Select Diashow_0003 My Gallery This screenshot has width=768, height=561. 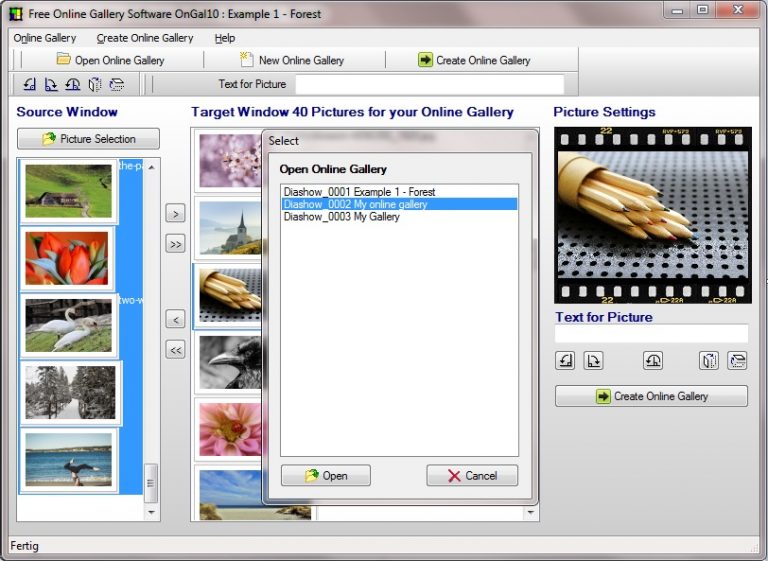coord(400,217)
